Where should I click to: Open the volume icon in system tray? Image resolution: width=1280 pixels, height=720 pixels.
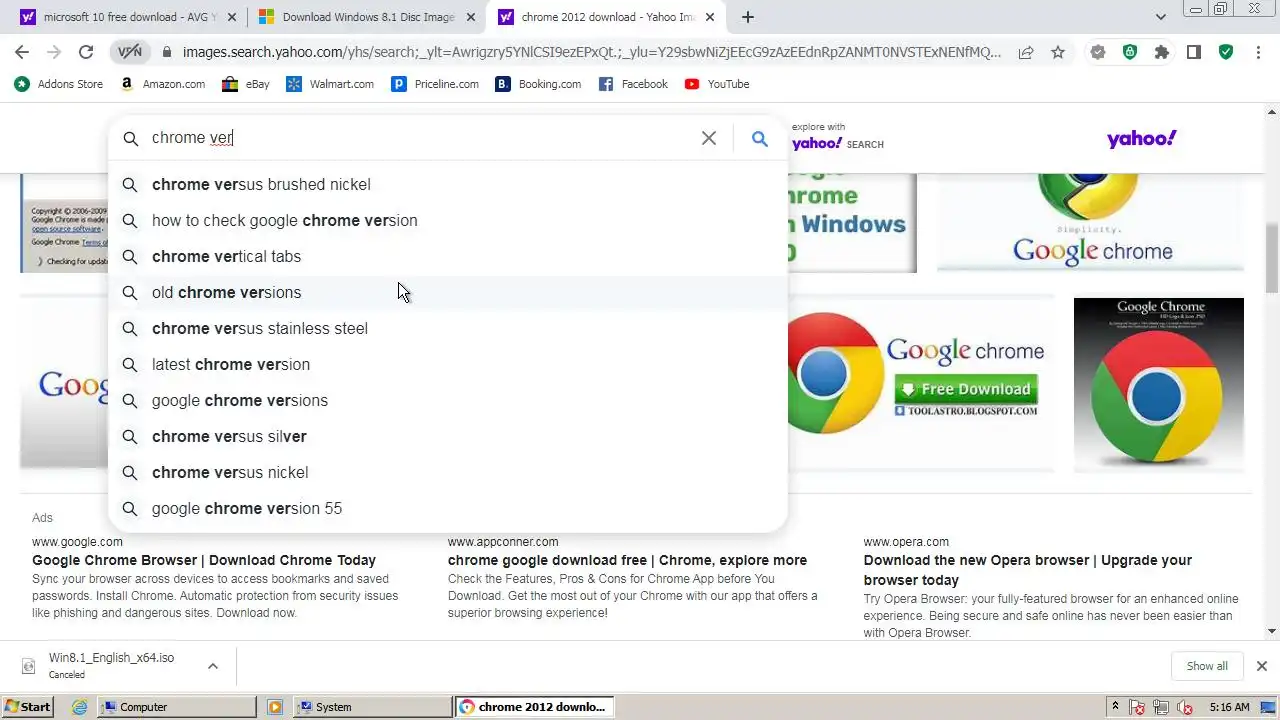pyautogui.click(x=1186, y=707)
